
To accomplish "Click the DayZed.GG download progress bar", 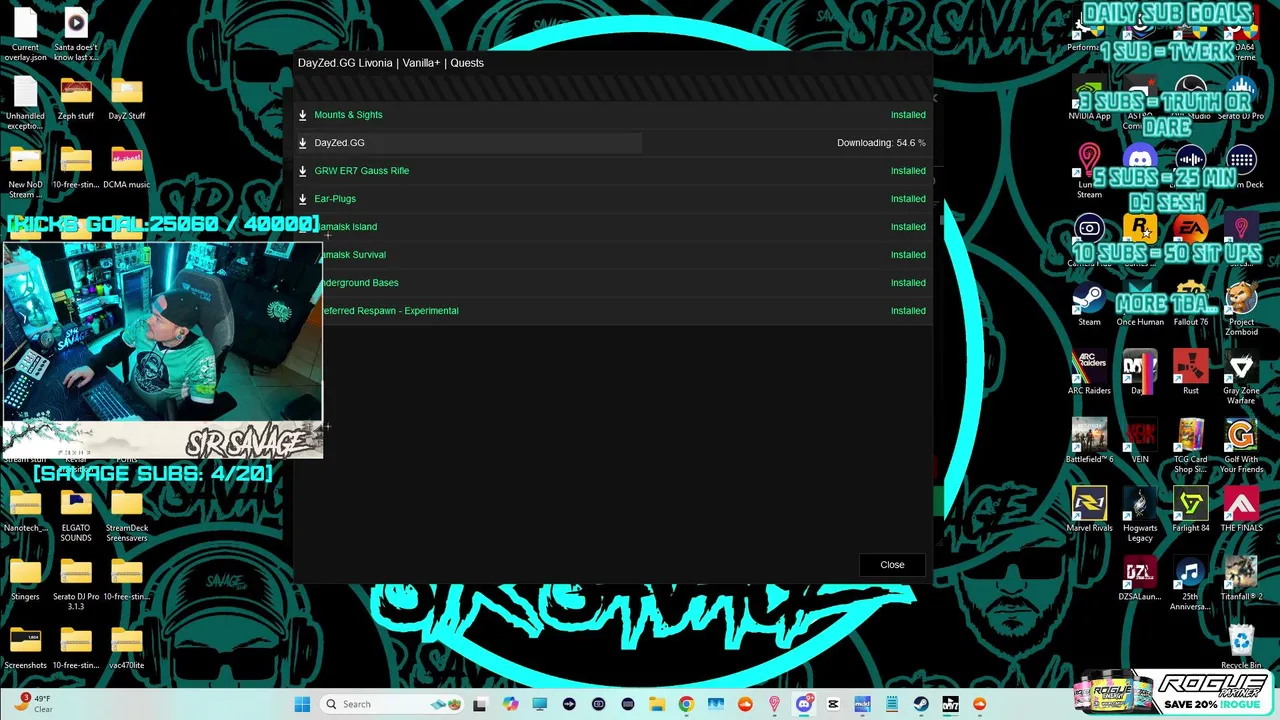I will tap(470, 143).
